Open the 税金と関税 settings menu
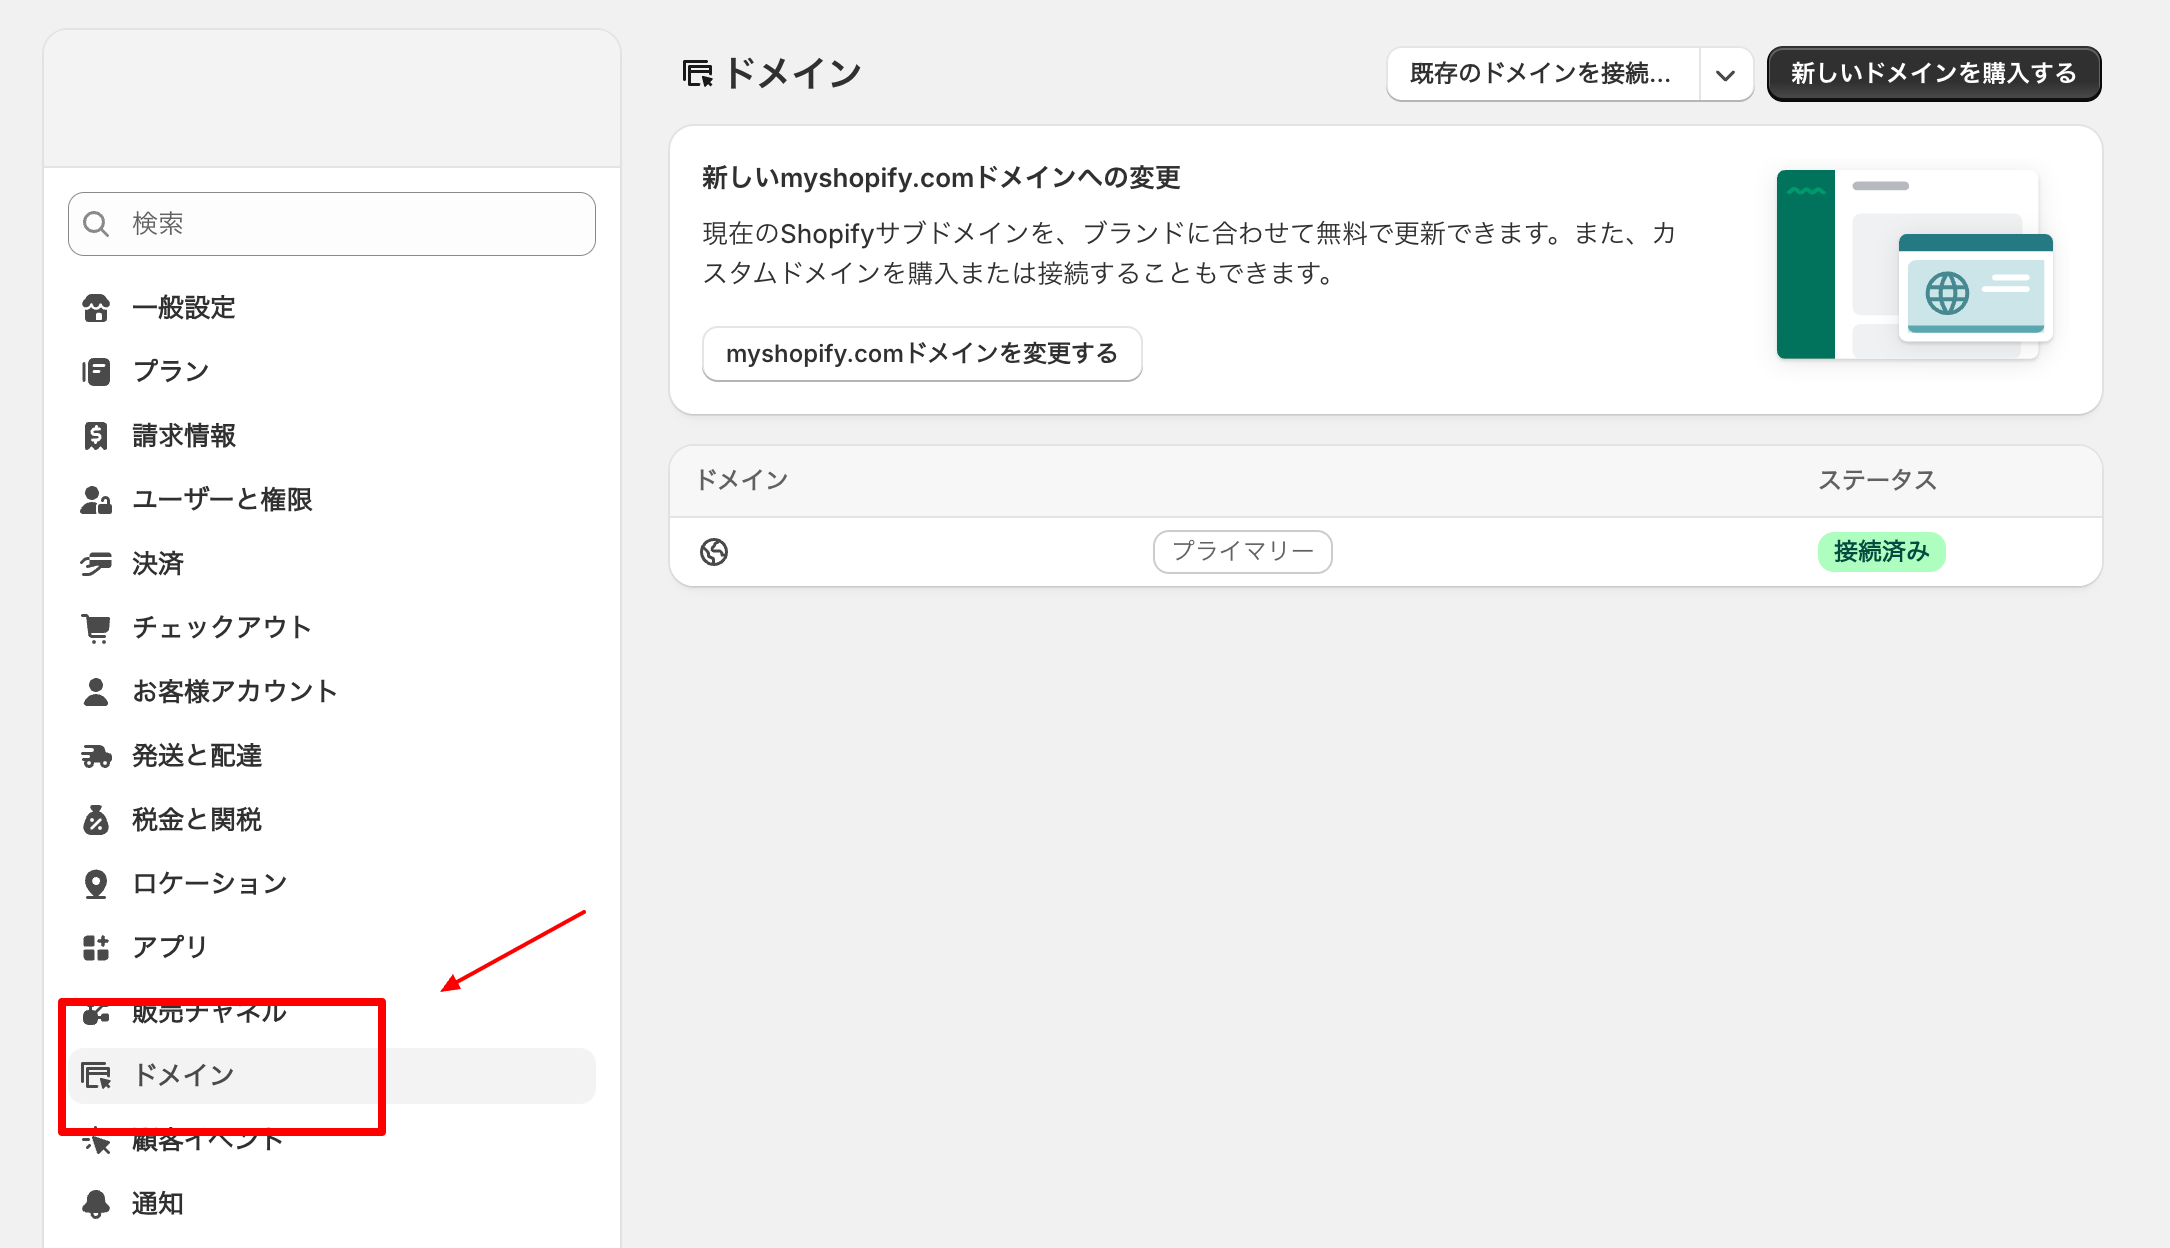This screenshot has height=1248, width=2170. coord(197,820)
